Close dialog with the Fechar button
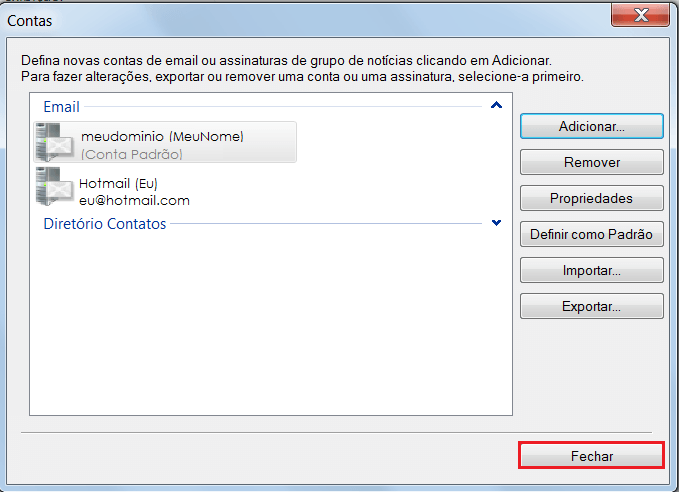 pyautogui.click(x=591, y=456)
